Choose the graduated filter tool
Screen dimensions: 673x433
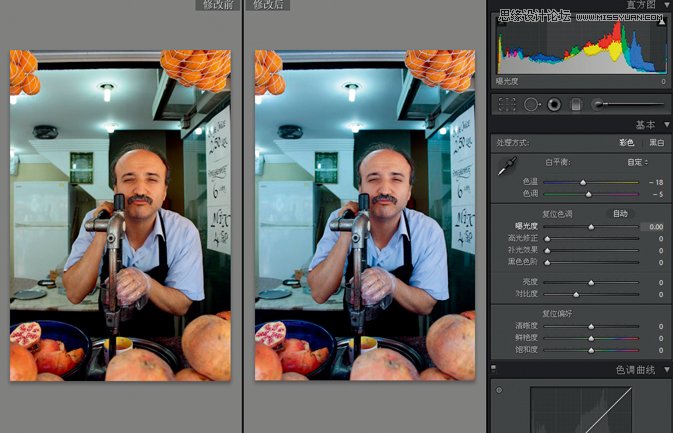click(x=576, y=103)
